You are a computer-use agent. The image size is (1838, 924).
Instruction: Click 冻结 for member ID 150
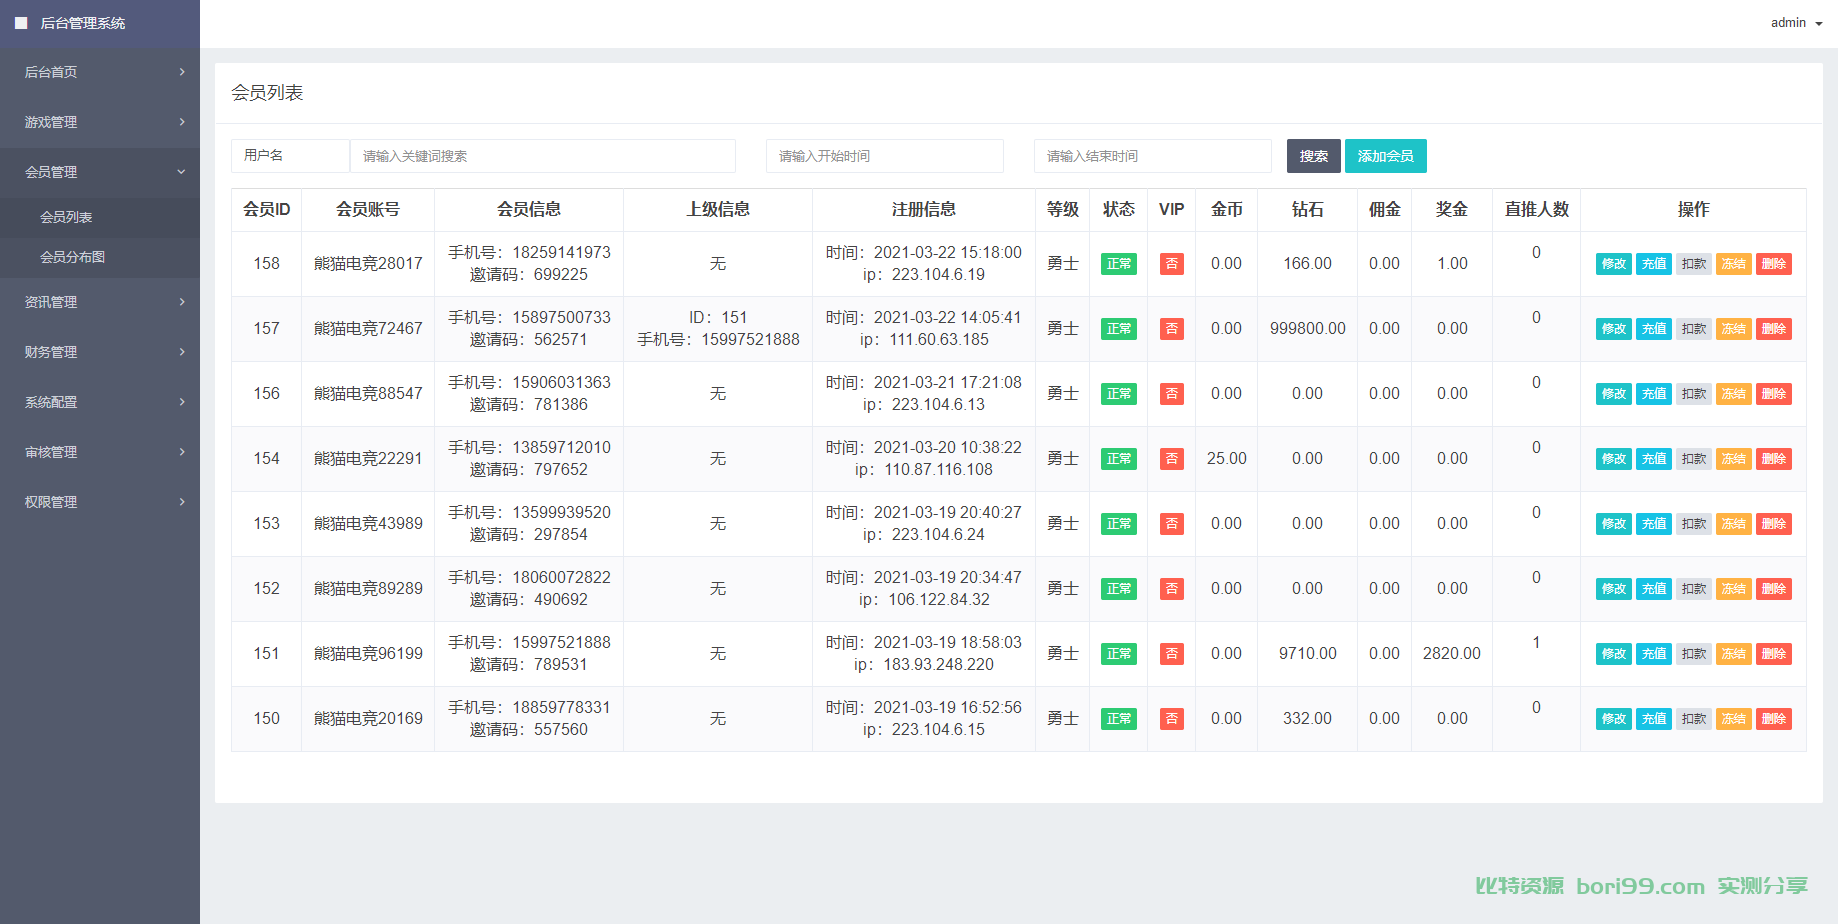(1734, 719)
